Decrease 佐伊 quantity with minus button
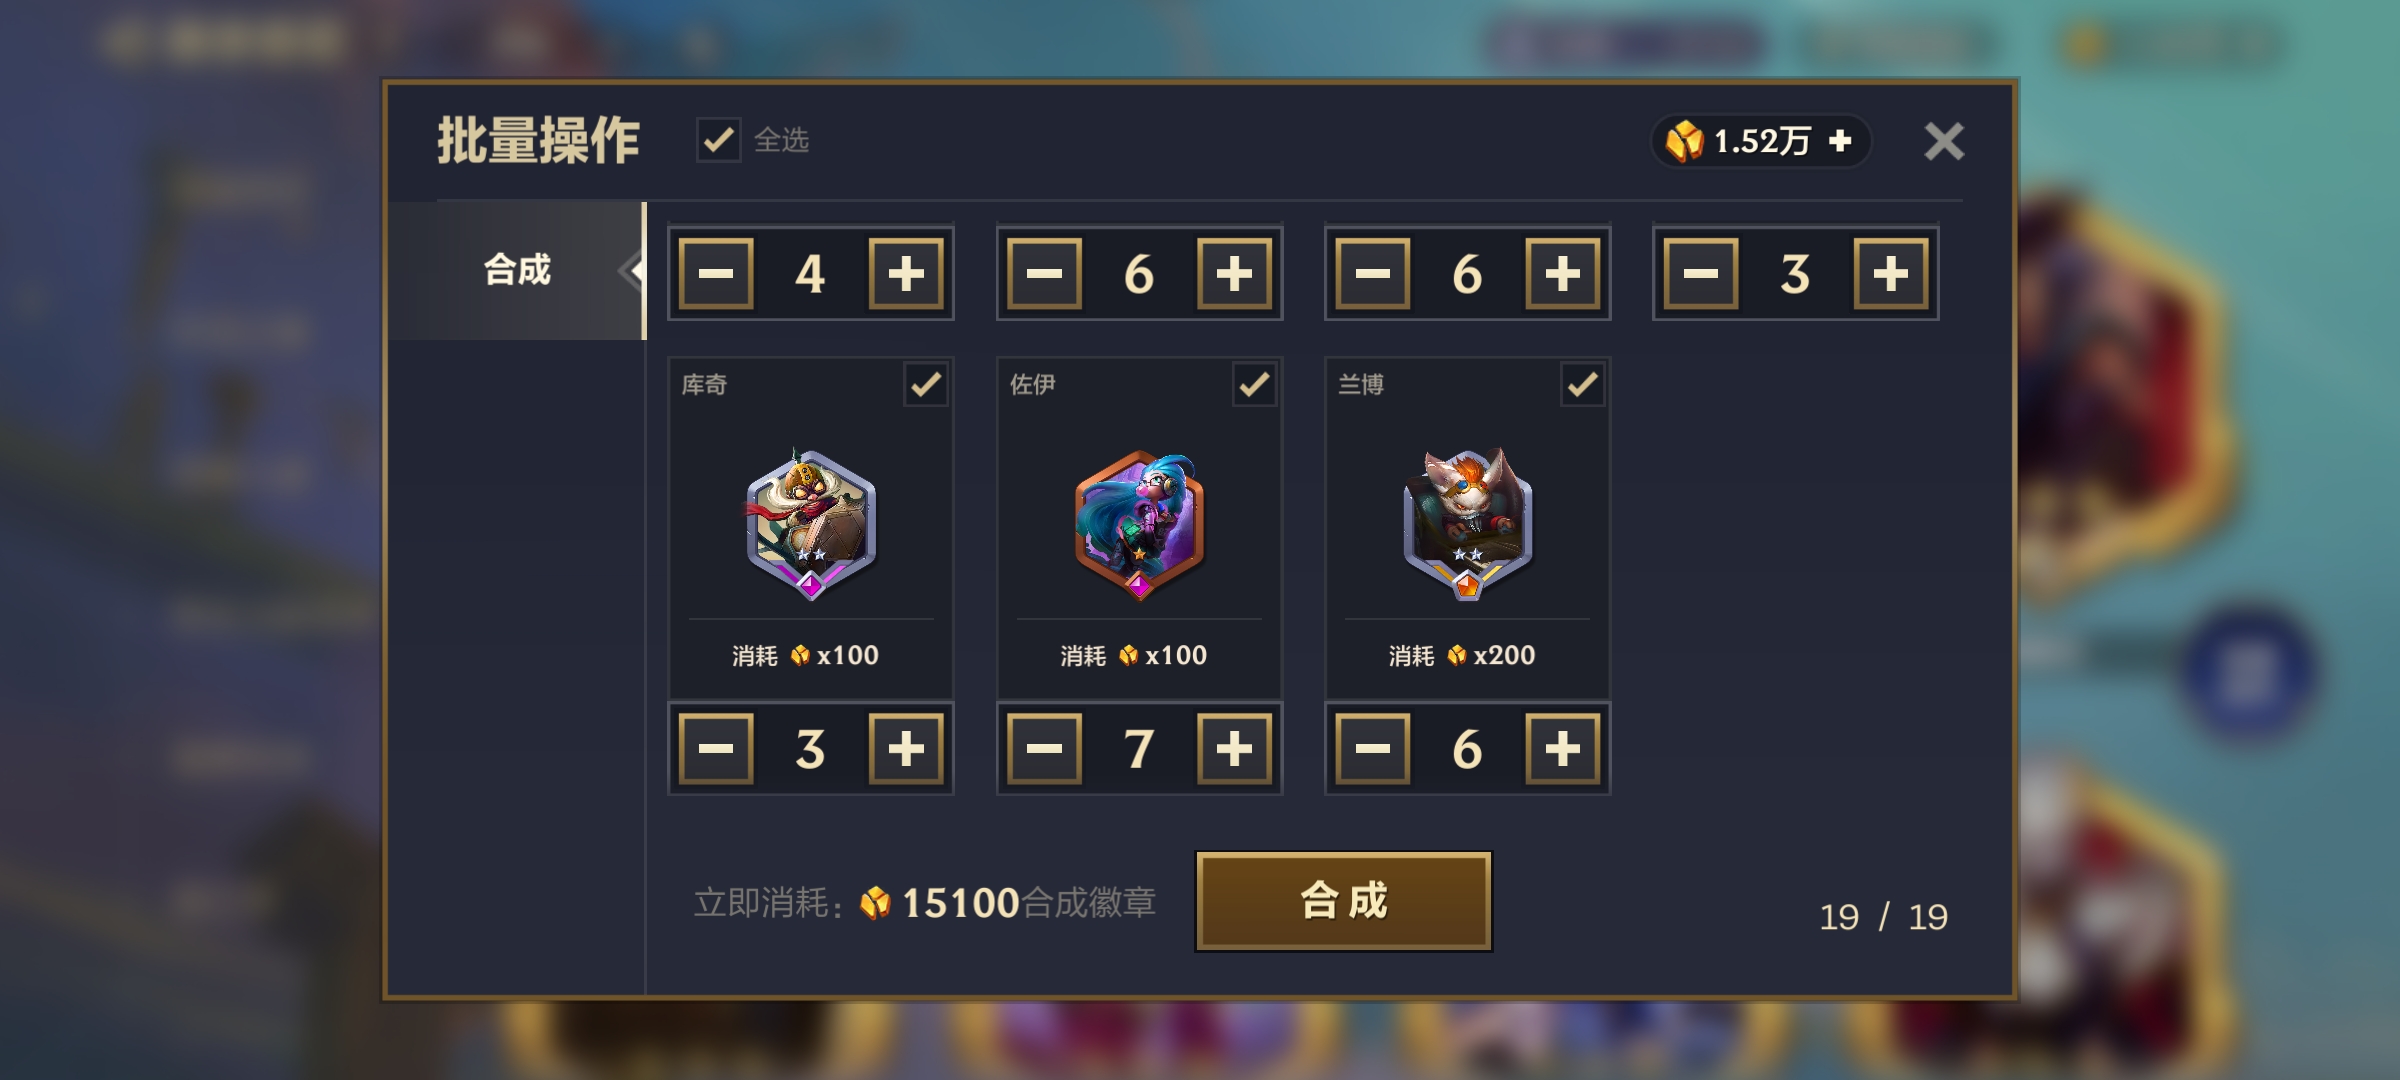Screen dimensions: 2400x1080 1044,748
